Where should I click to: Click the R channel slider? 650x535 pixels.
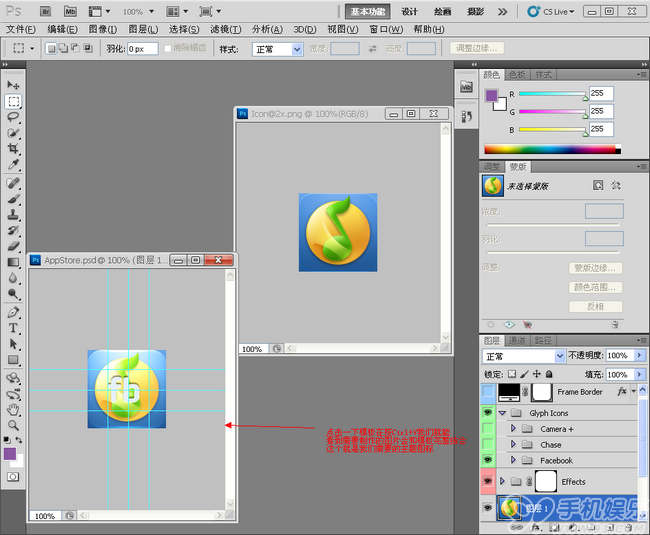[553, 94]
